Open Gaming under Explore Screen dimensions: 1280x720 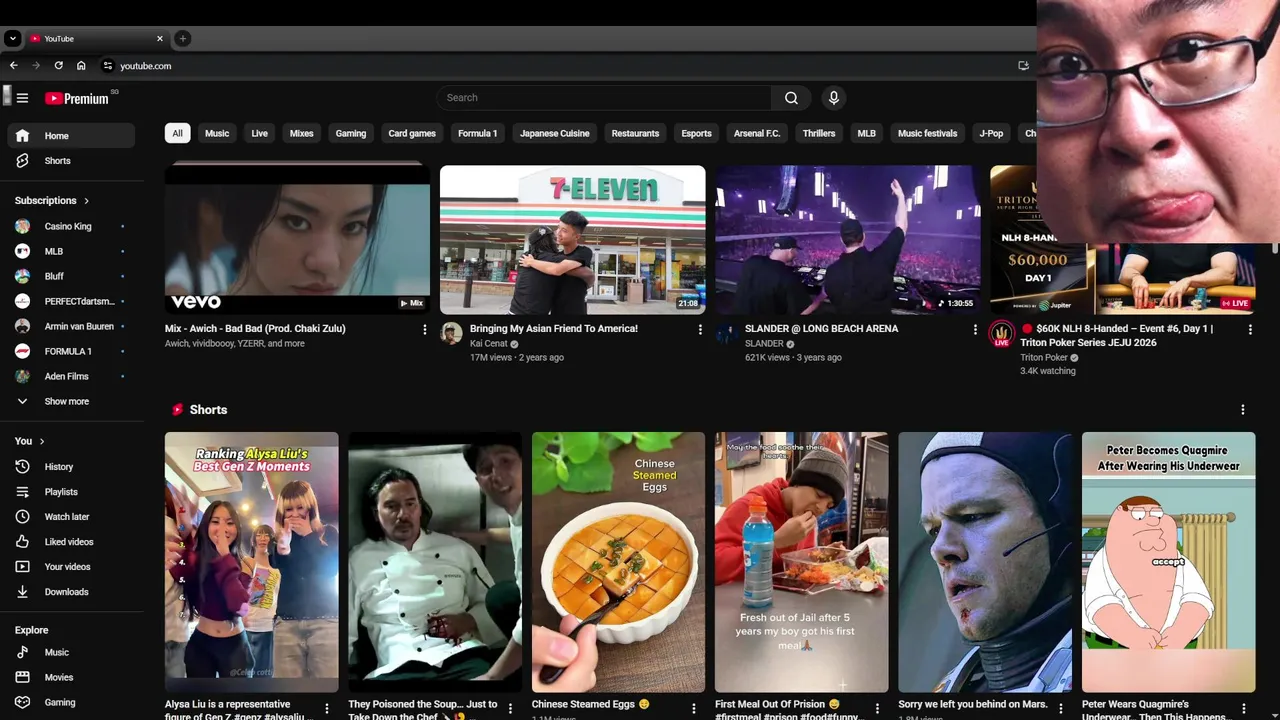click(x=70, y=702)
